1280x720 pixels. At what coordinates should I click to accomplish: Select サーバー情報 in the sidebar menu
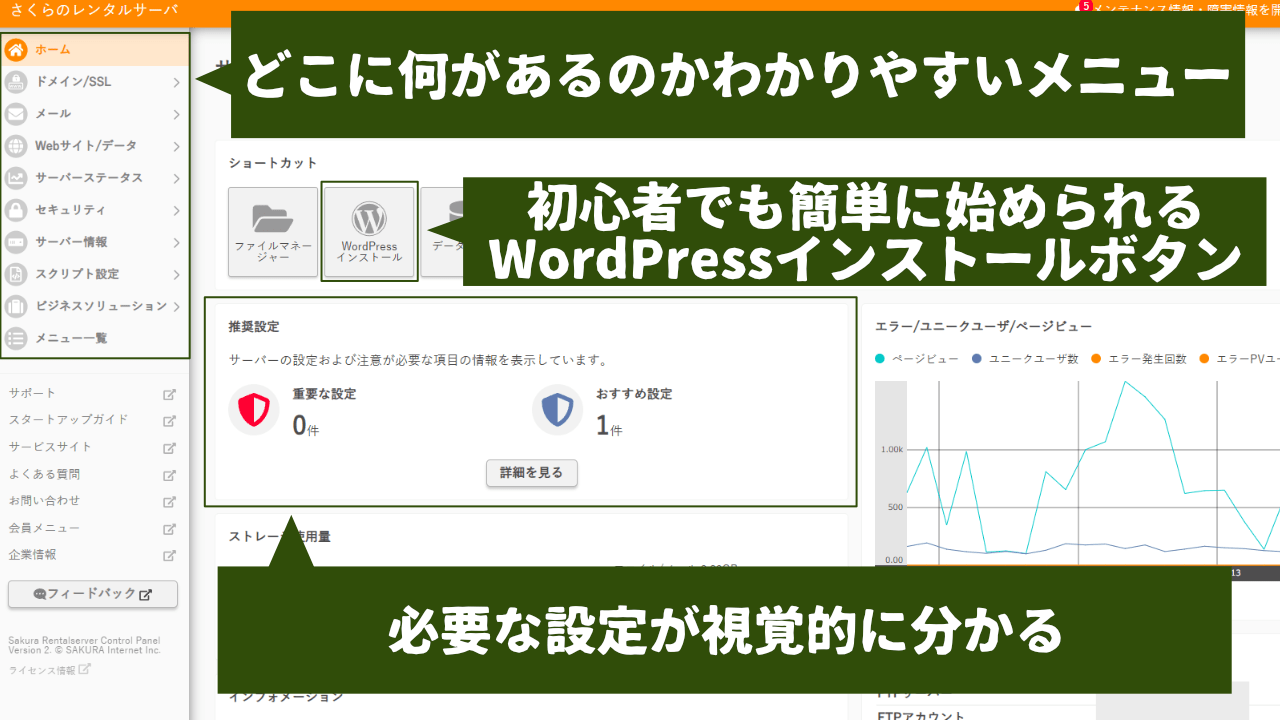pos(95,242)
